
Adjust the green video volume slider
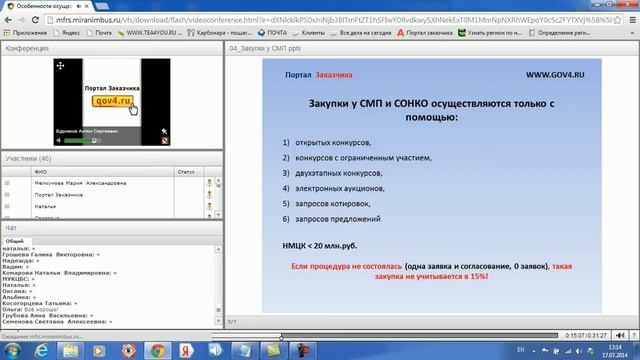click(81, 141)
